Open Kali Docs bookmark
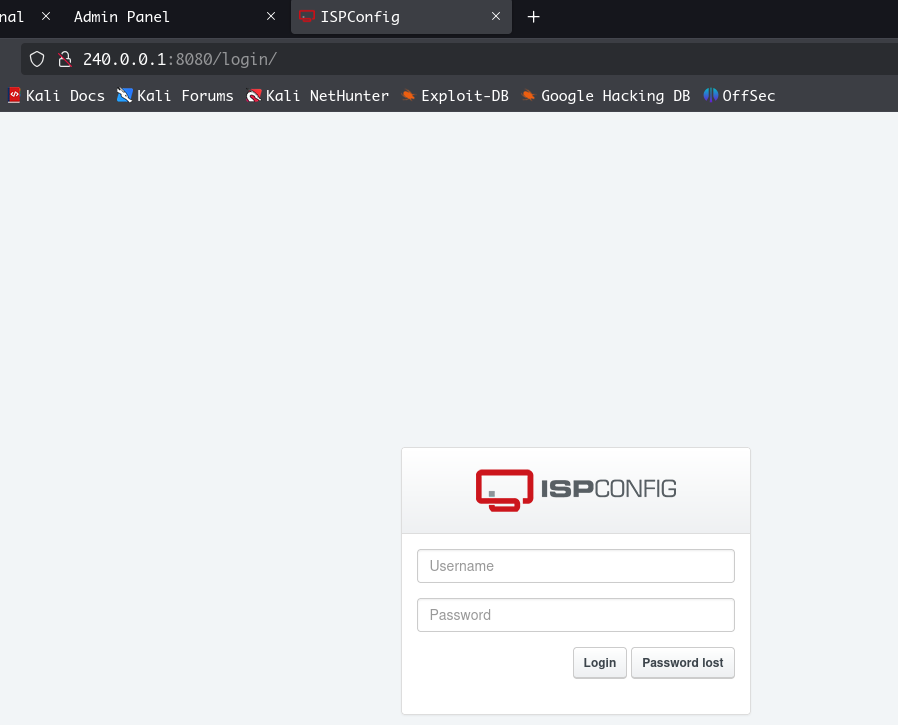Viewport: 898px width, 725px height. [56, 96]
